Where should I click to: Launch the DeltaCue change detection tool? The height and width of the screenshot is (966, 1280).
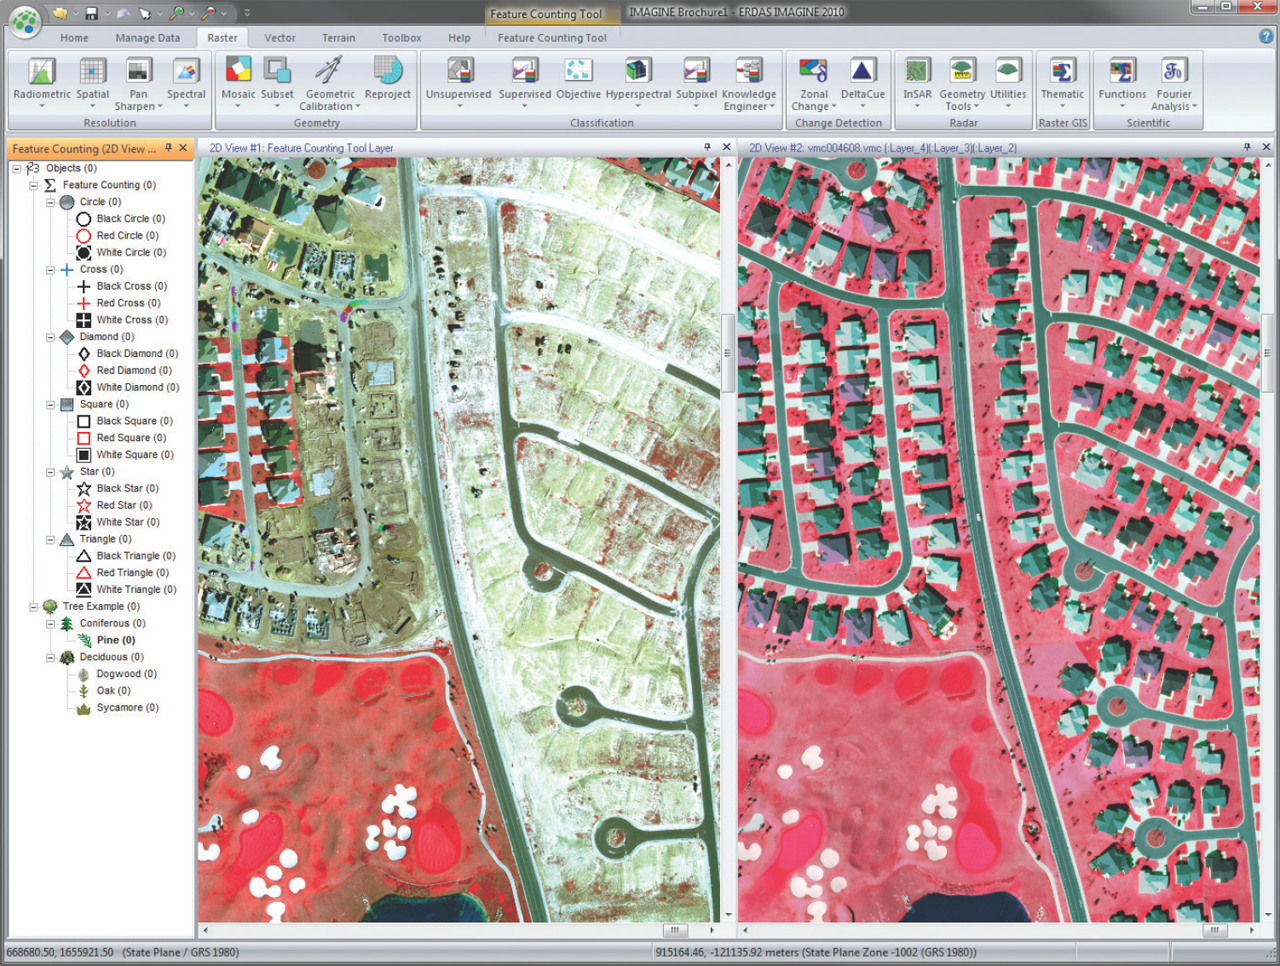[x=862, y=71]
